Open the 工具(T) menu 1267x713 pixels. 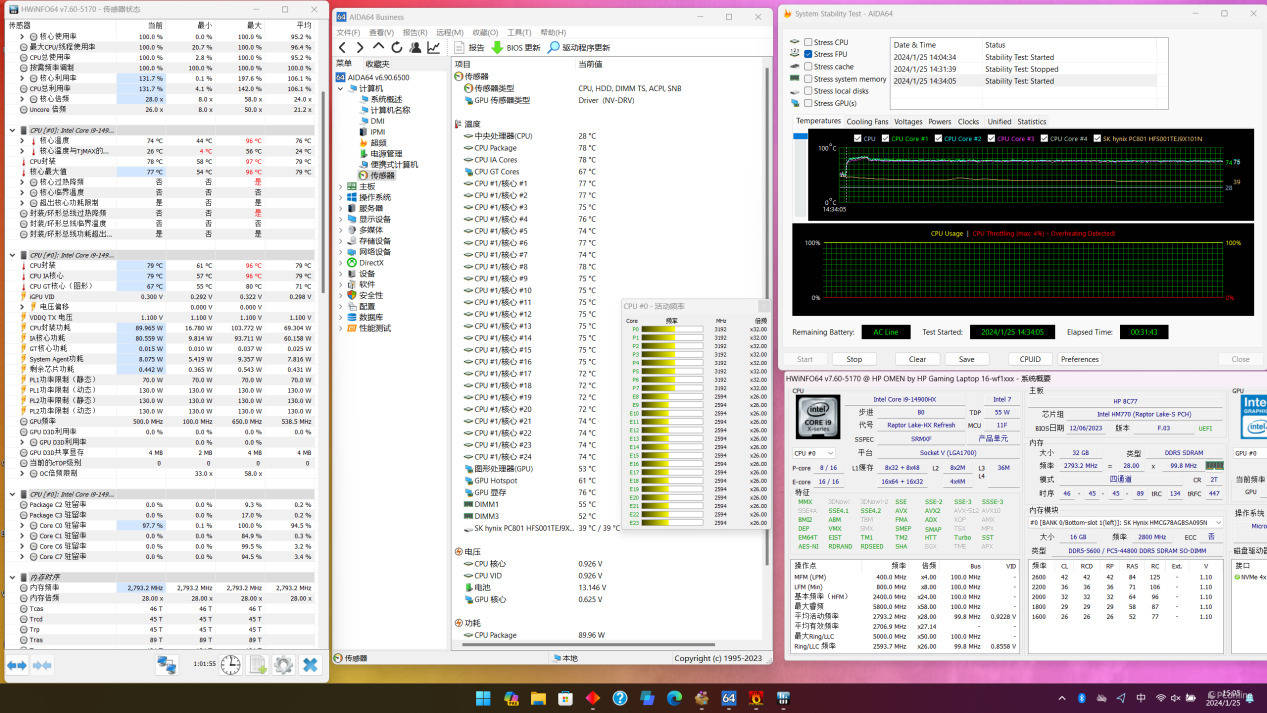[x=519, y=32]
